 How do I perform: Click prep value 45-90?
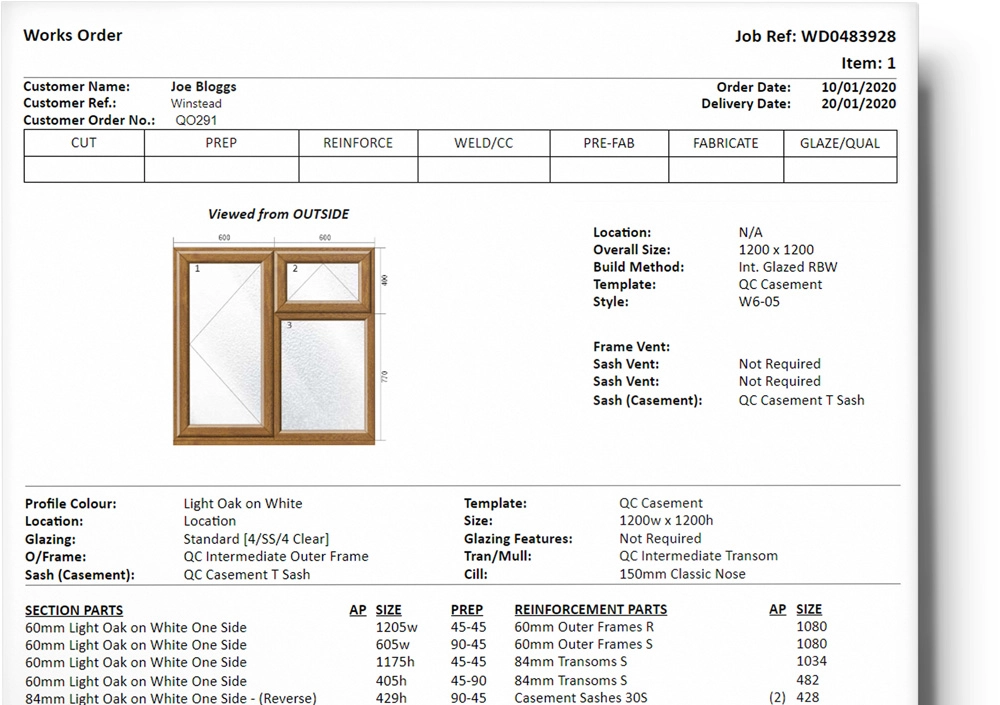click(469, 681)
